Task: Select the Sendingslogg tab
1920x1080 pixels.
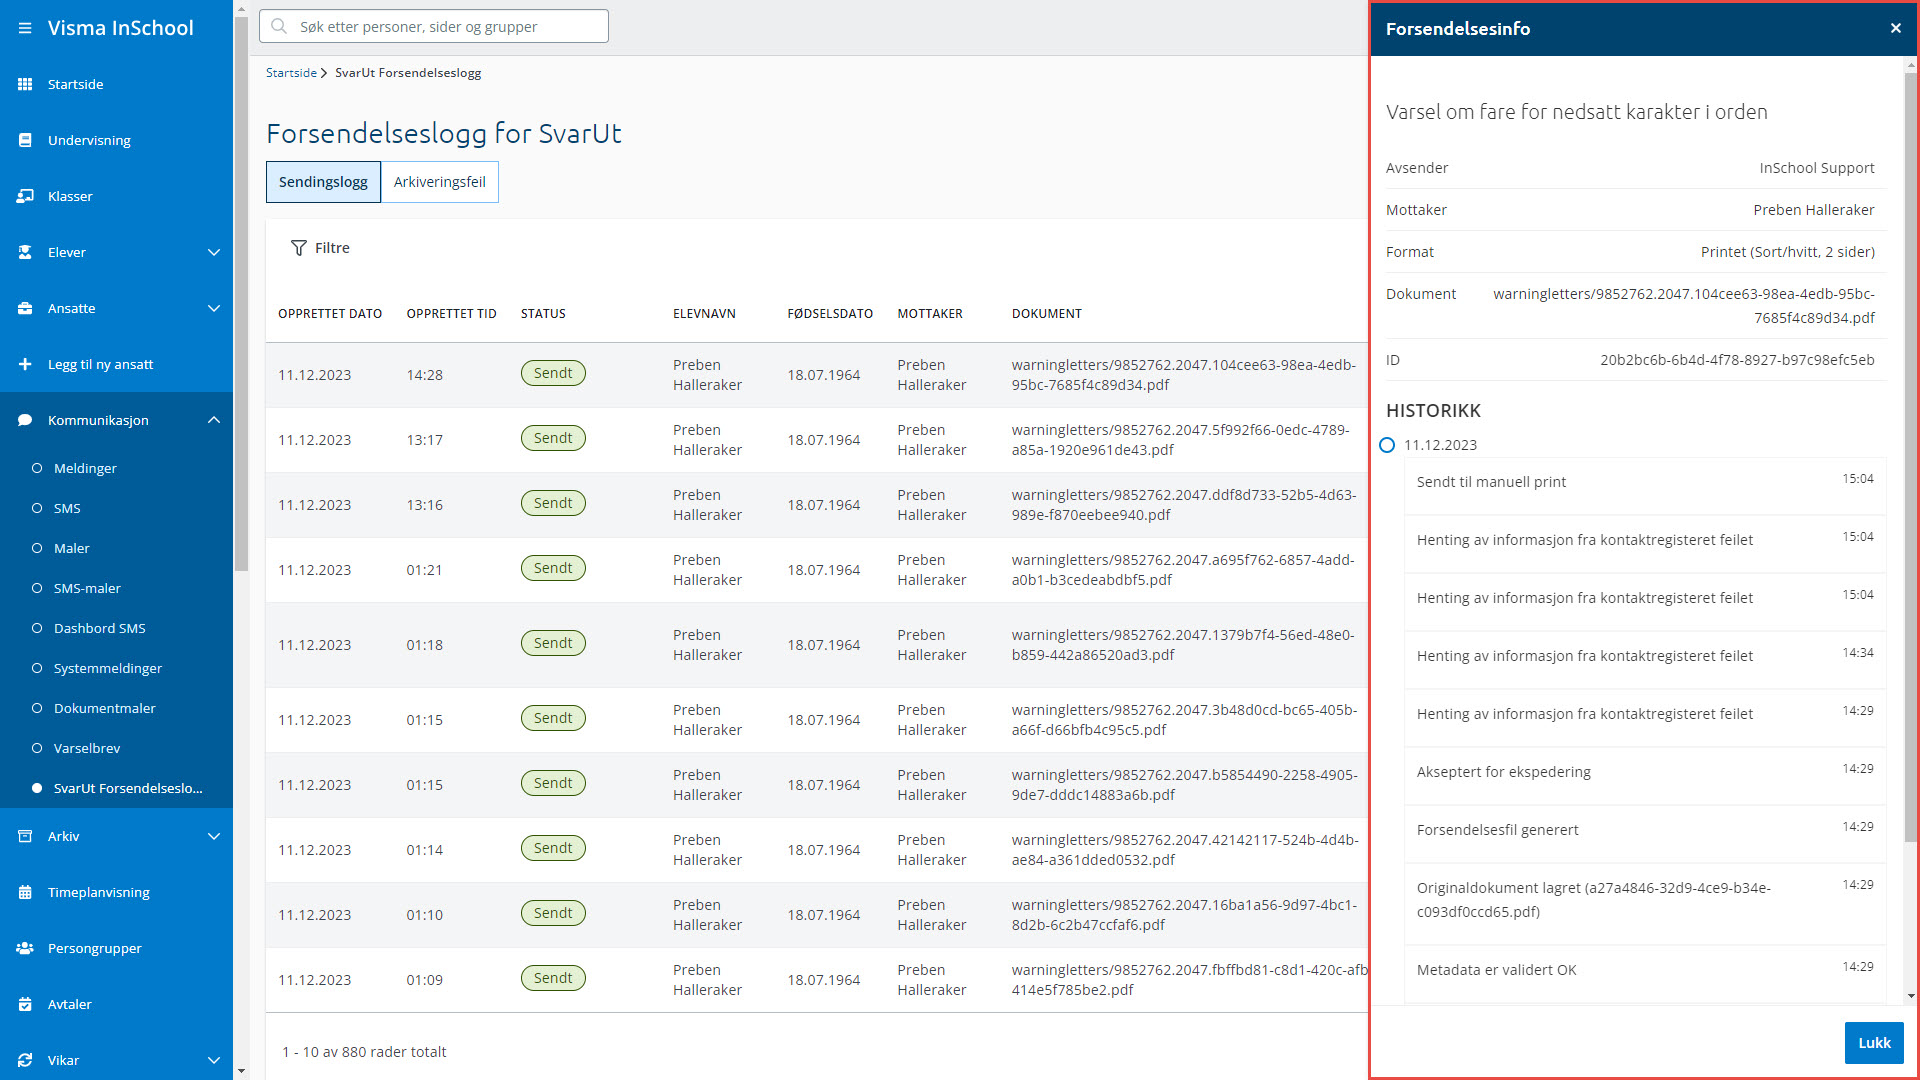Action: [323, 182]
